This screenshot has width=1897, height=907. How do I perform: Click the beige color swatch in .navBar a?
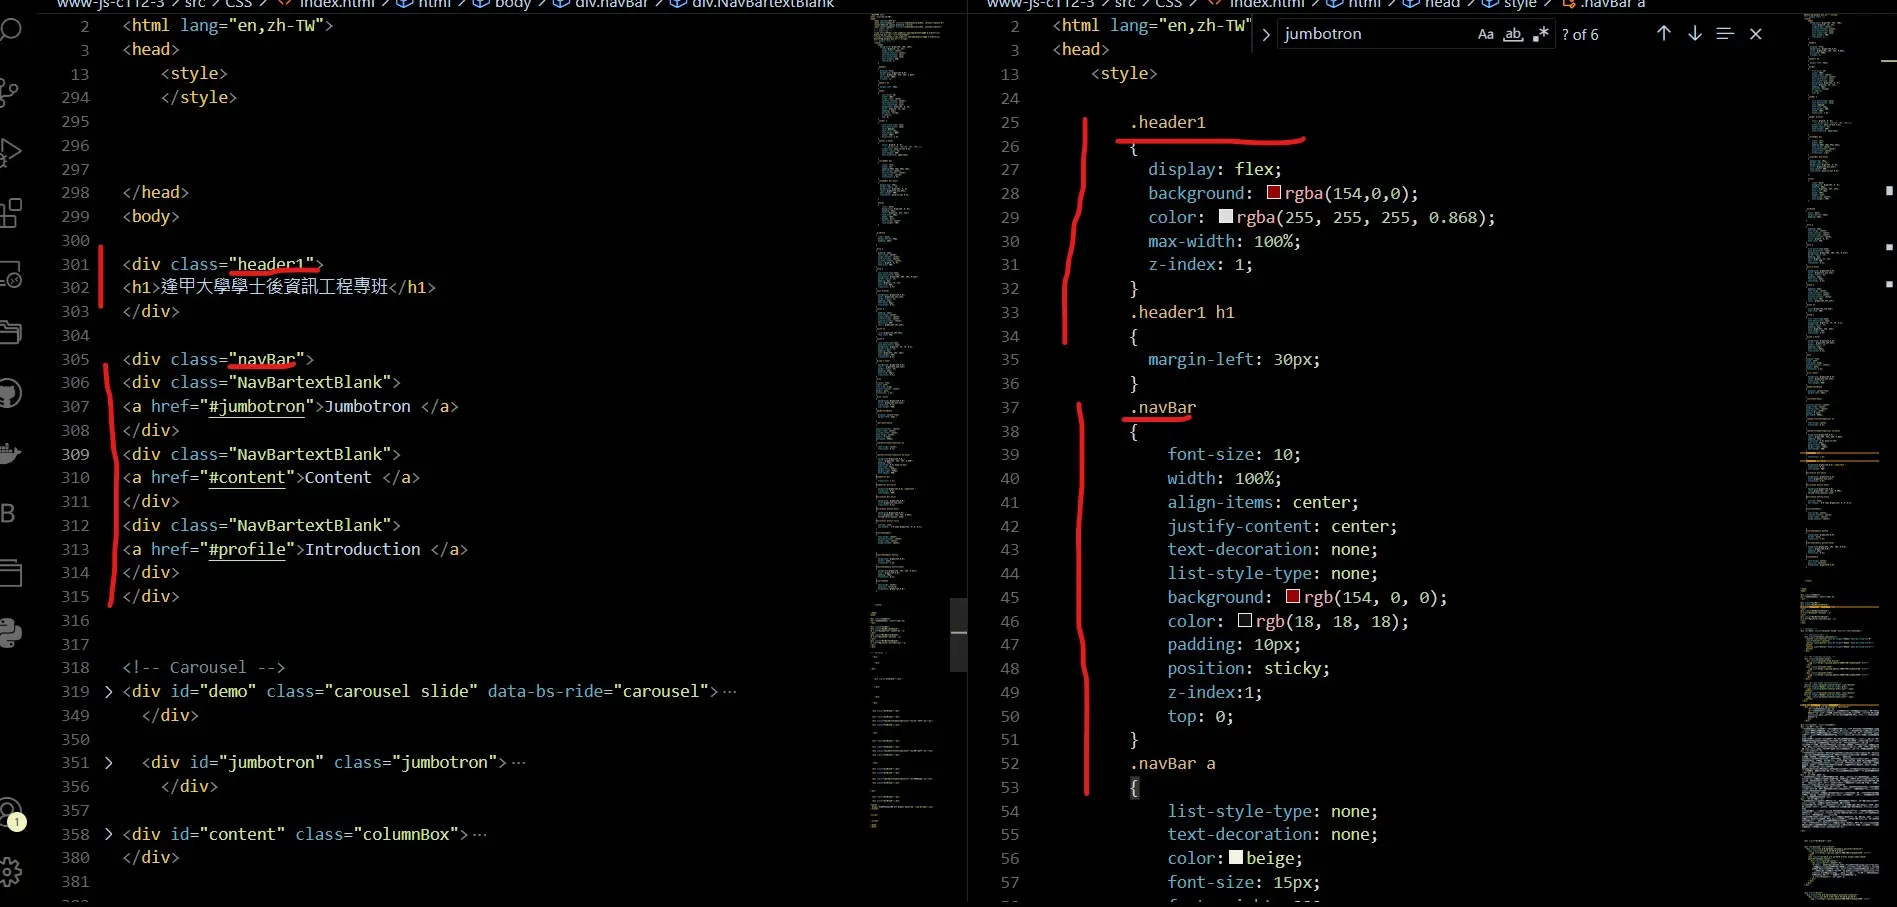tap(1236, 858)
